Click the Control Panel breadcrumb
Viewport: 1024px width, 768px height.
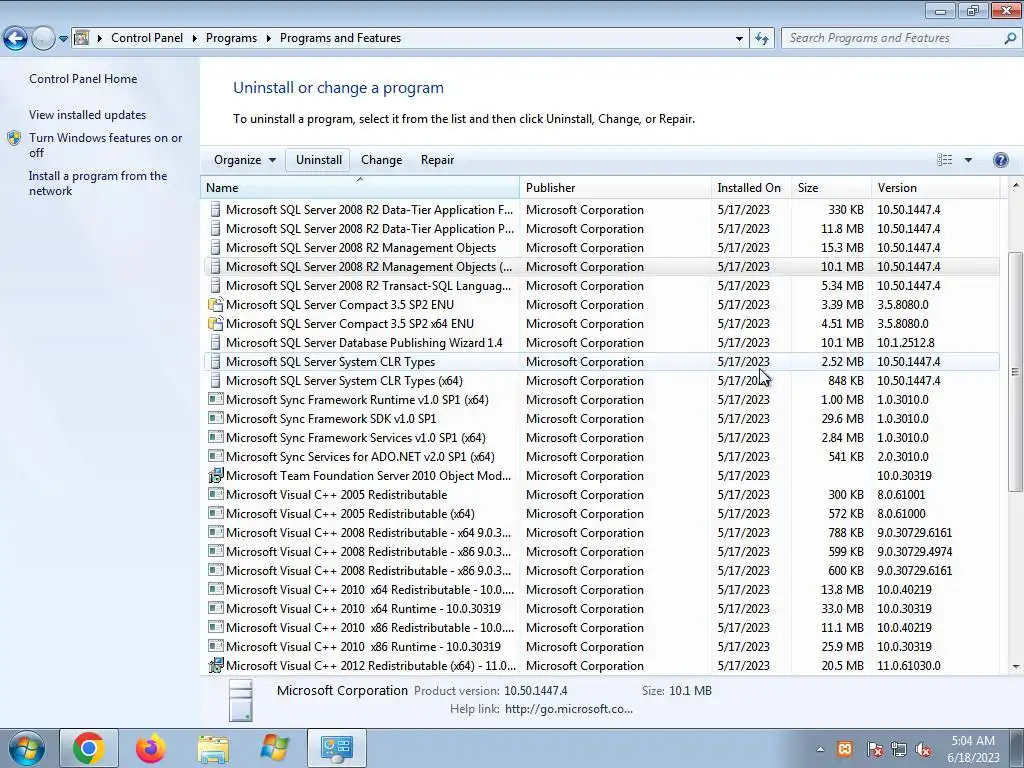point(147,38)
